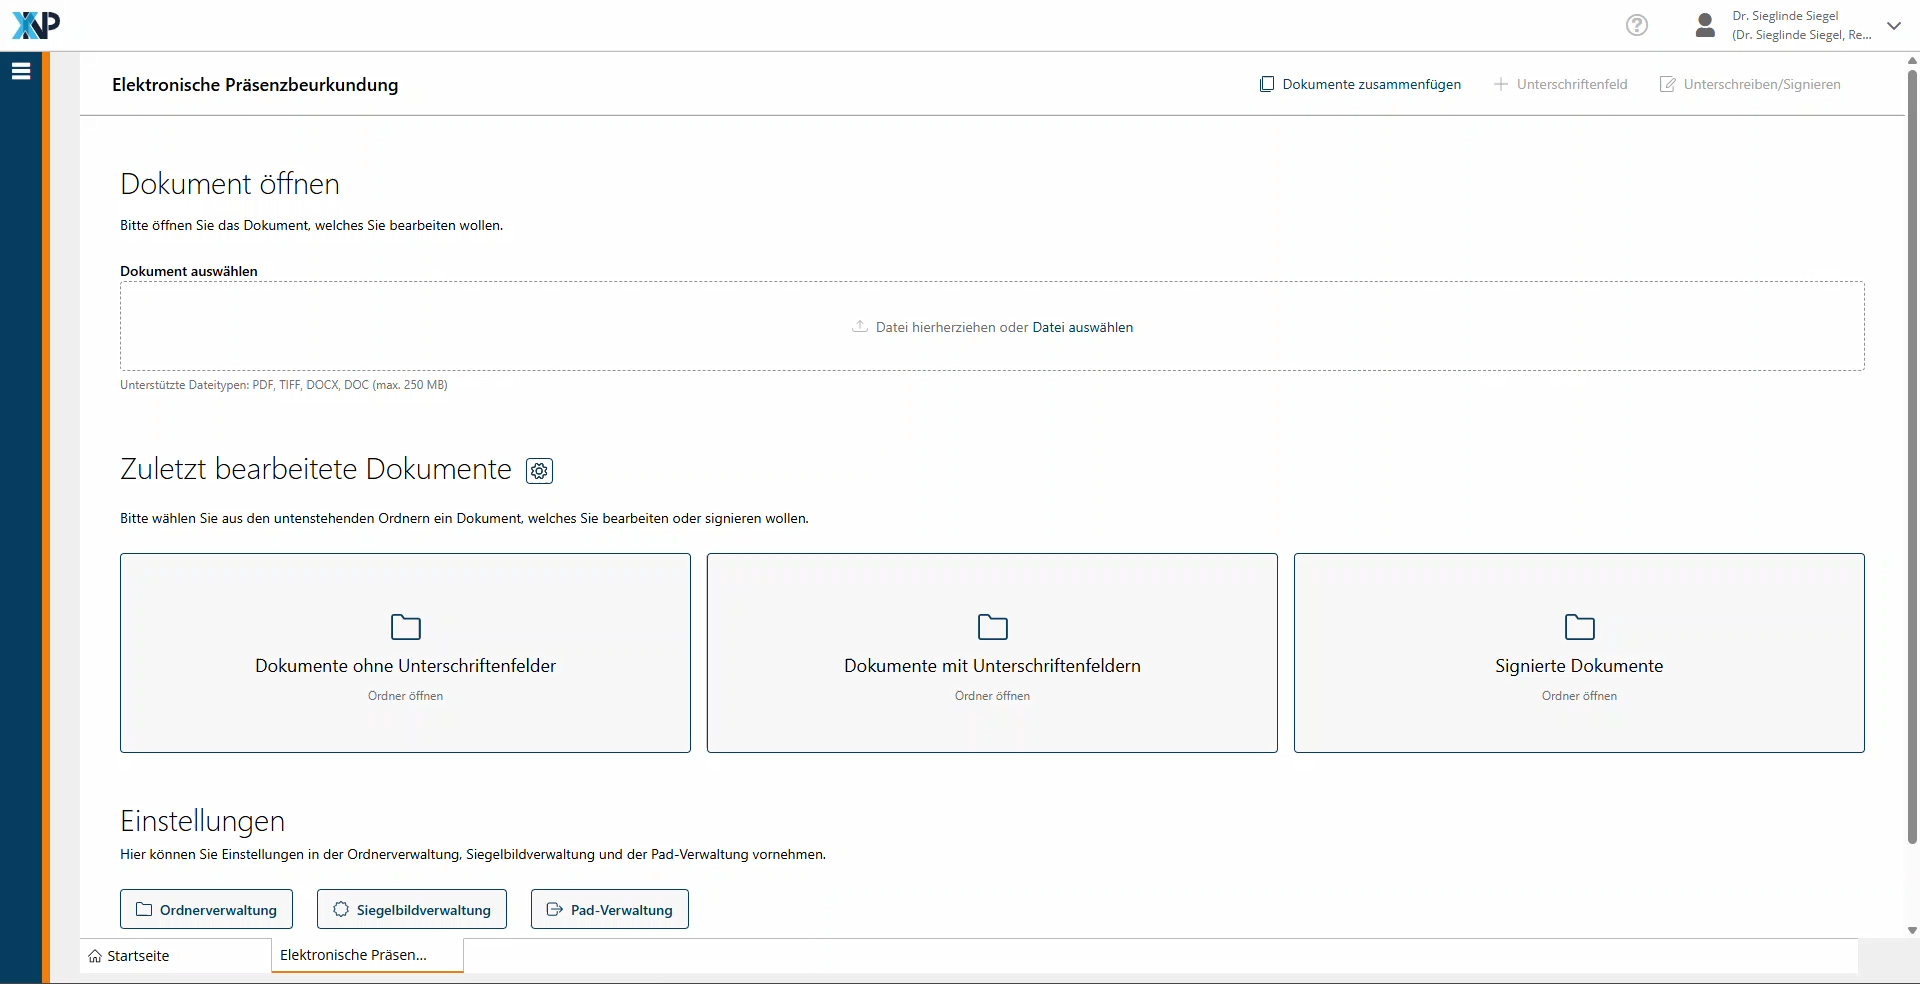The image size is (1920, 984).
Task: Click the Unterschriftenfeld toolbar item
Action: click(x=1560, y=85)
